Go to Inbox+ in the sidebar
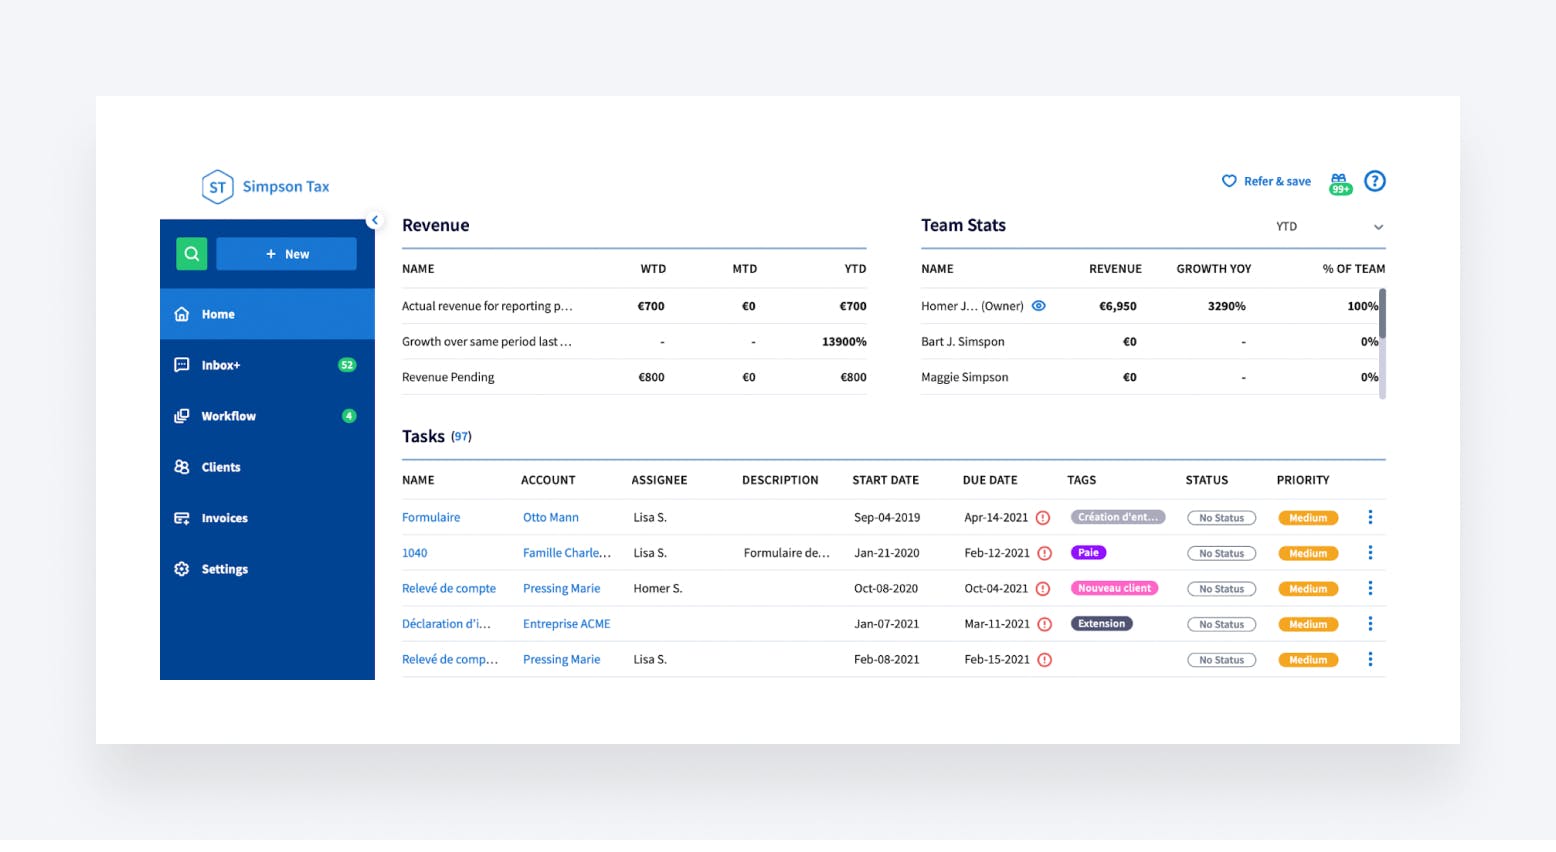The width and height of the screenshot is (1556, 852). point(221,365)
